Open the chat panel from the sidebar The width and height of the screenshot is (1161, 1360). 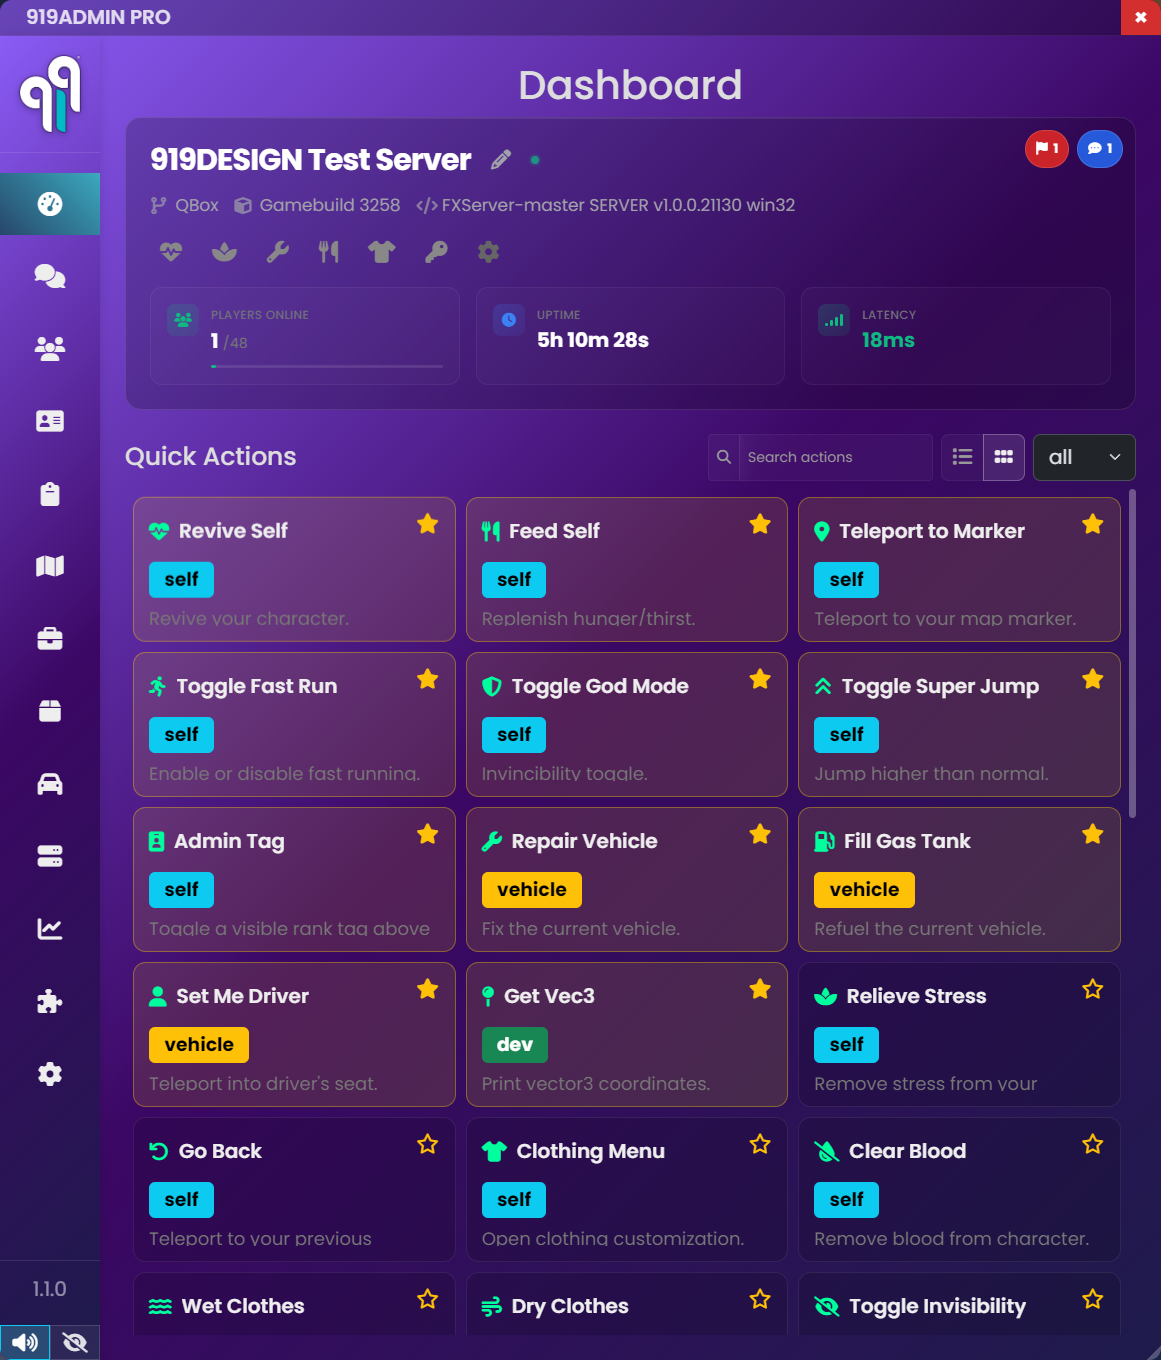[50, 277]
